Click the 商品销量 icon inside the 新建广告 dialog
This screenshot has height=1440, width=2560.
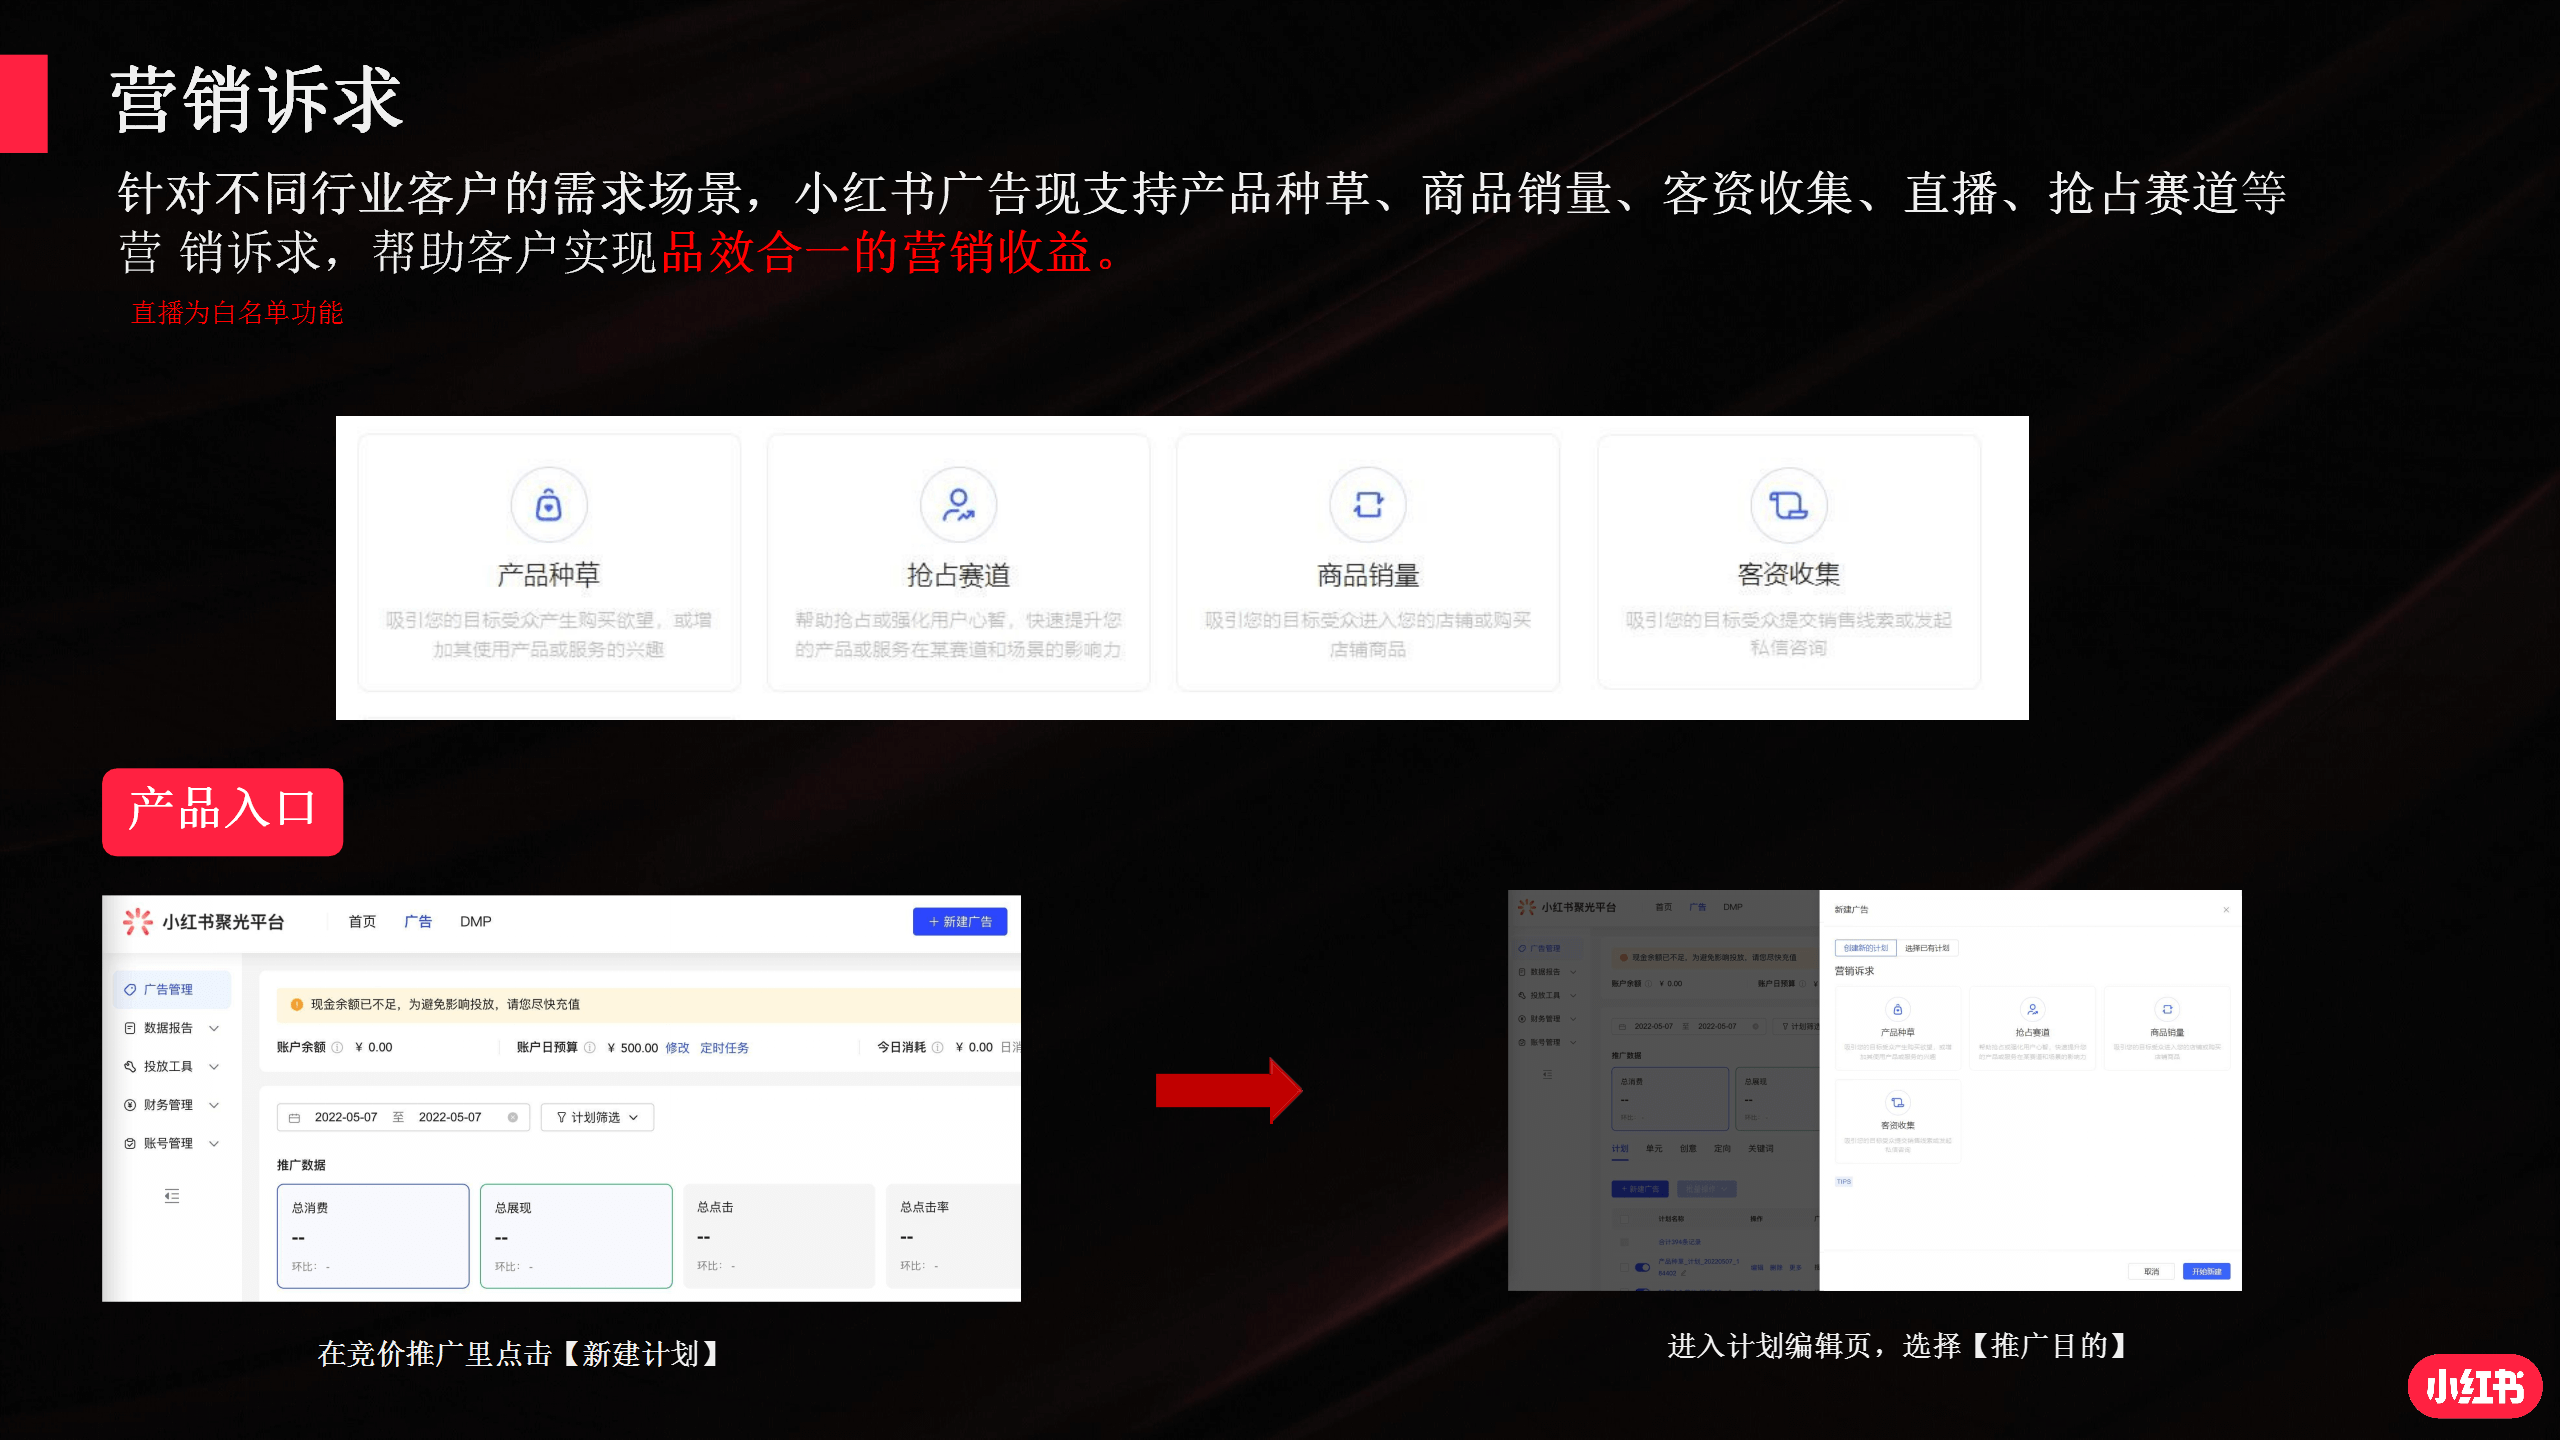pyautogui.click(x=2167, y=1009)
